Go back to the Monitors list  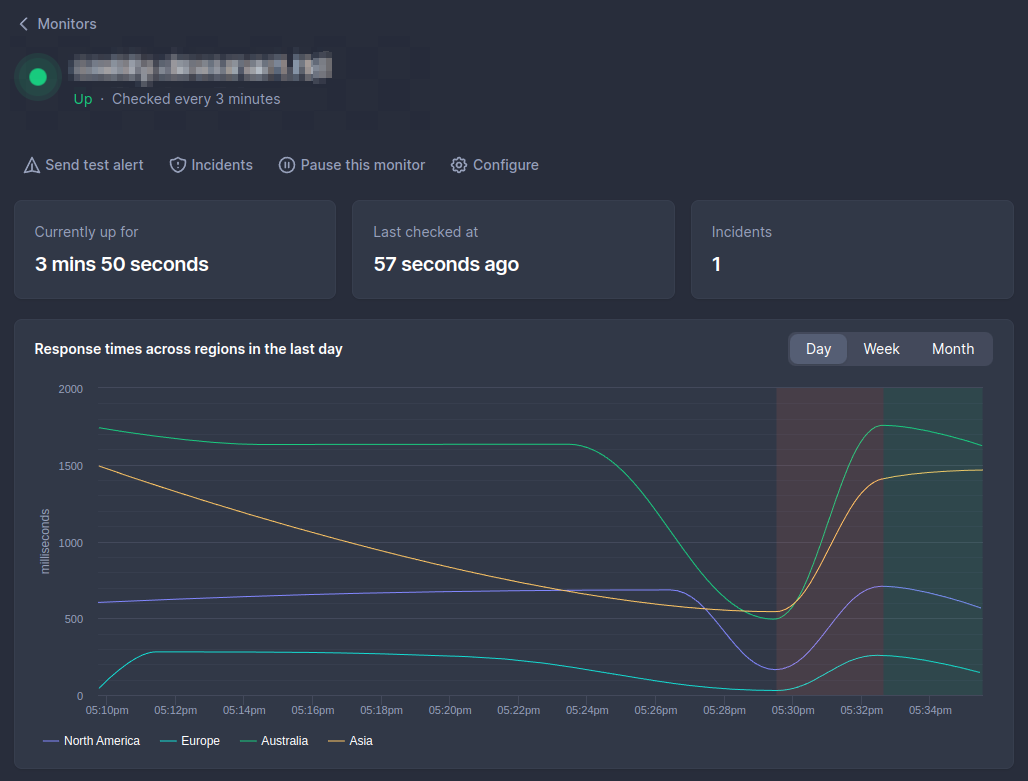(x=58, y=24)
